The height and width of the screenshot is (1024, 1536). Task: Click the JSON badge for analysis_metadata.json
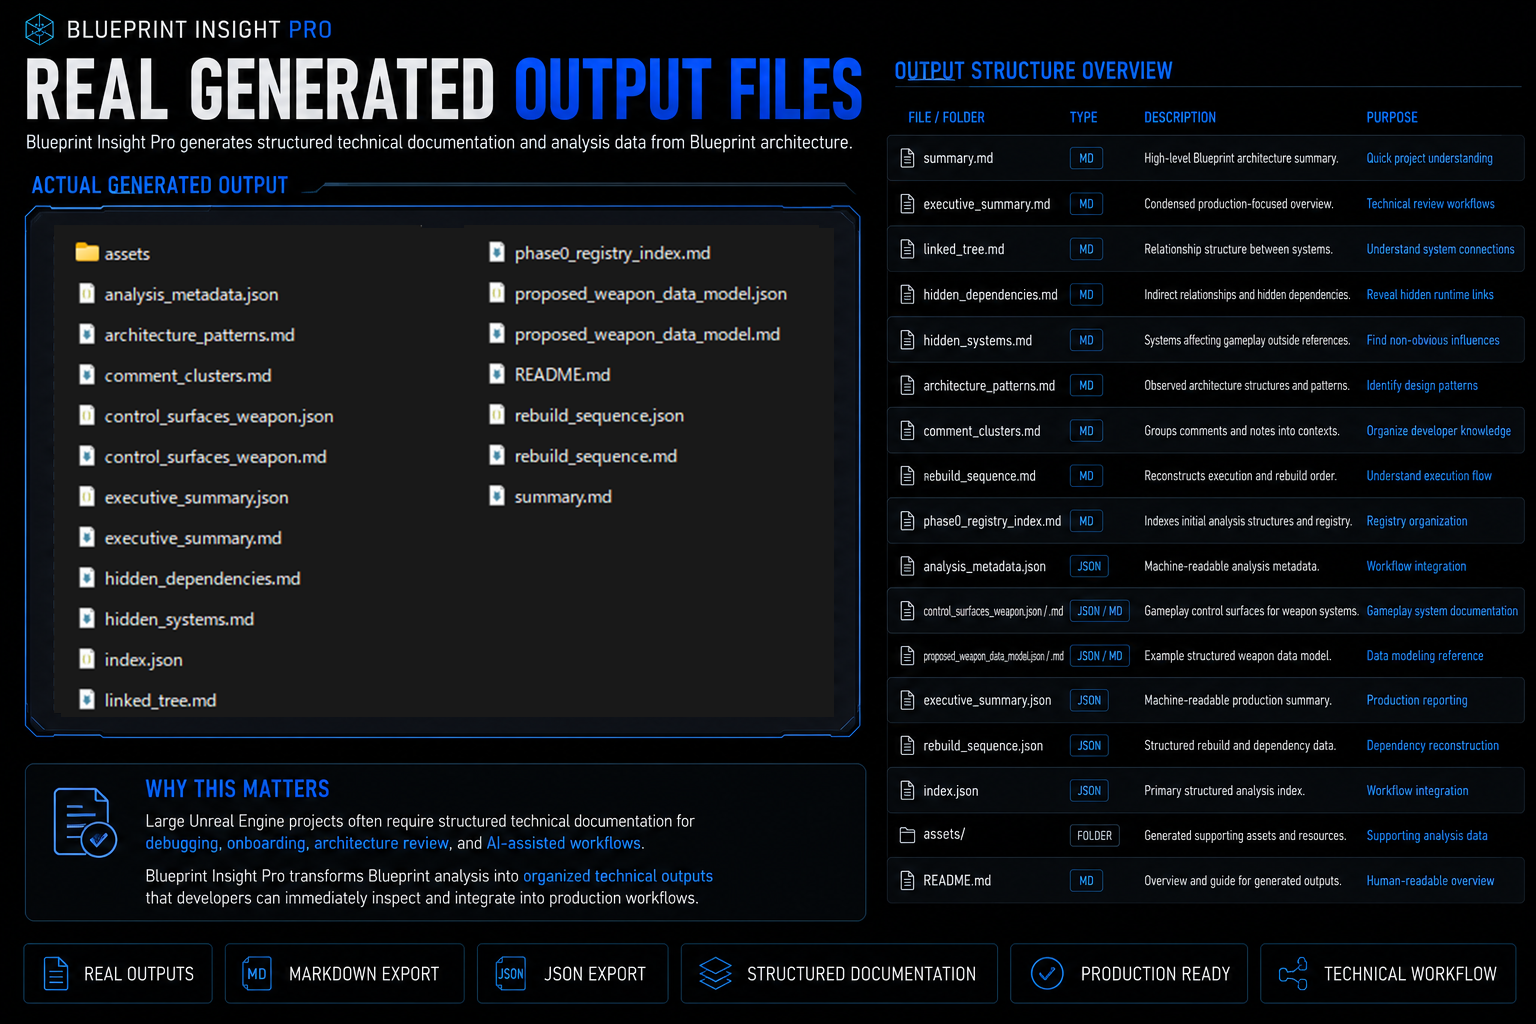(1089, 566)
